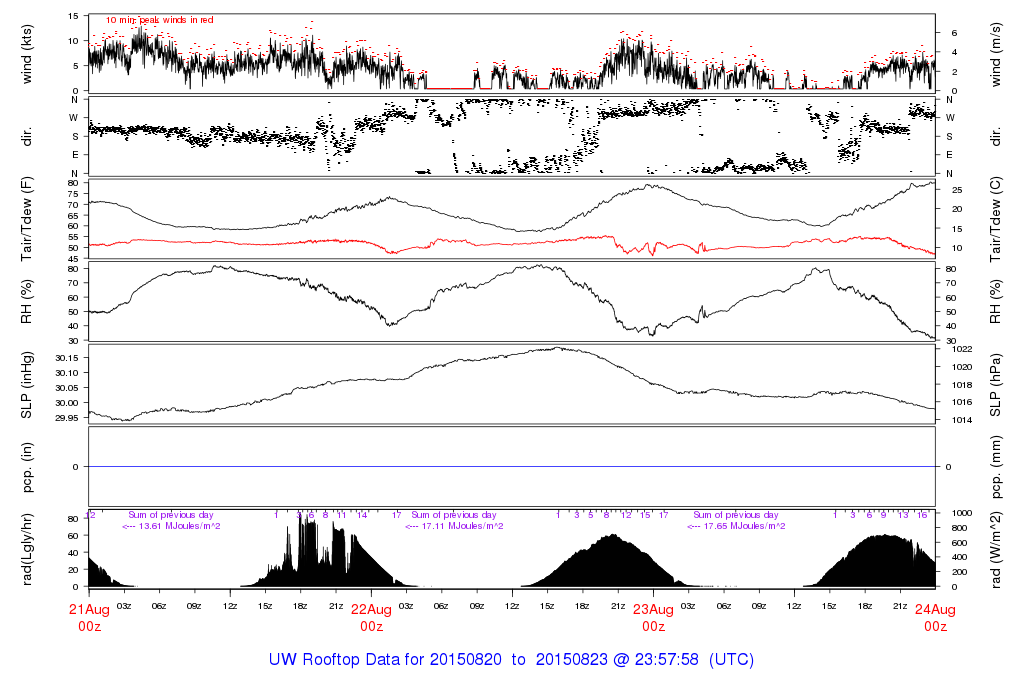Click the 22Aug 00z date marker
The height and width of the screenshot is (700, 1024).
371,617
